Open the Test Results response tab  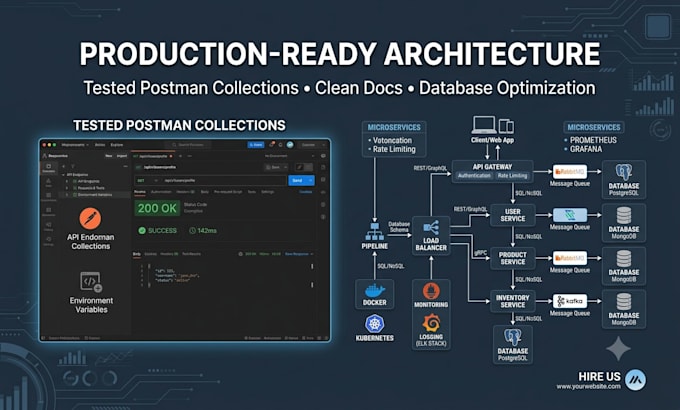pos(191,254)
